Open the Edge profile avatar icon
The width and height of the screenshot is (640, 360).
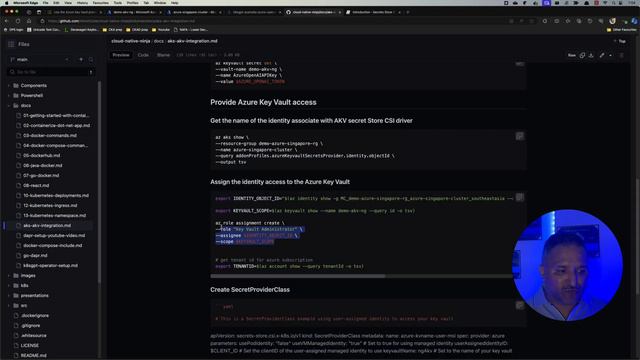[612, 21]
